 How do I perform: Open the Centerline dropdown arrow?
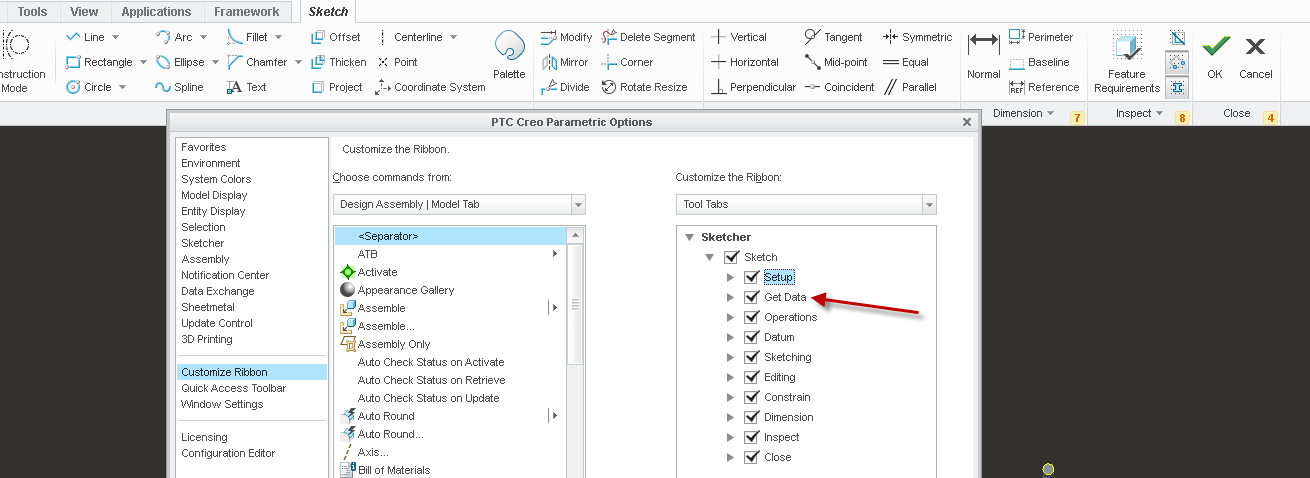click(453, 37)
